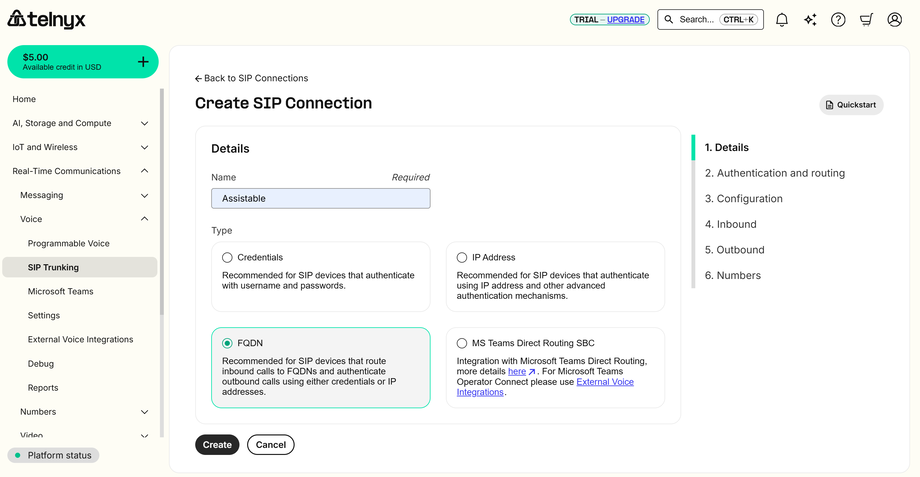Click the back arrow to SIP Connections
Image resolution: width=920 pixels, height=477 pixels.
pos(198,78)
